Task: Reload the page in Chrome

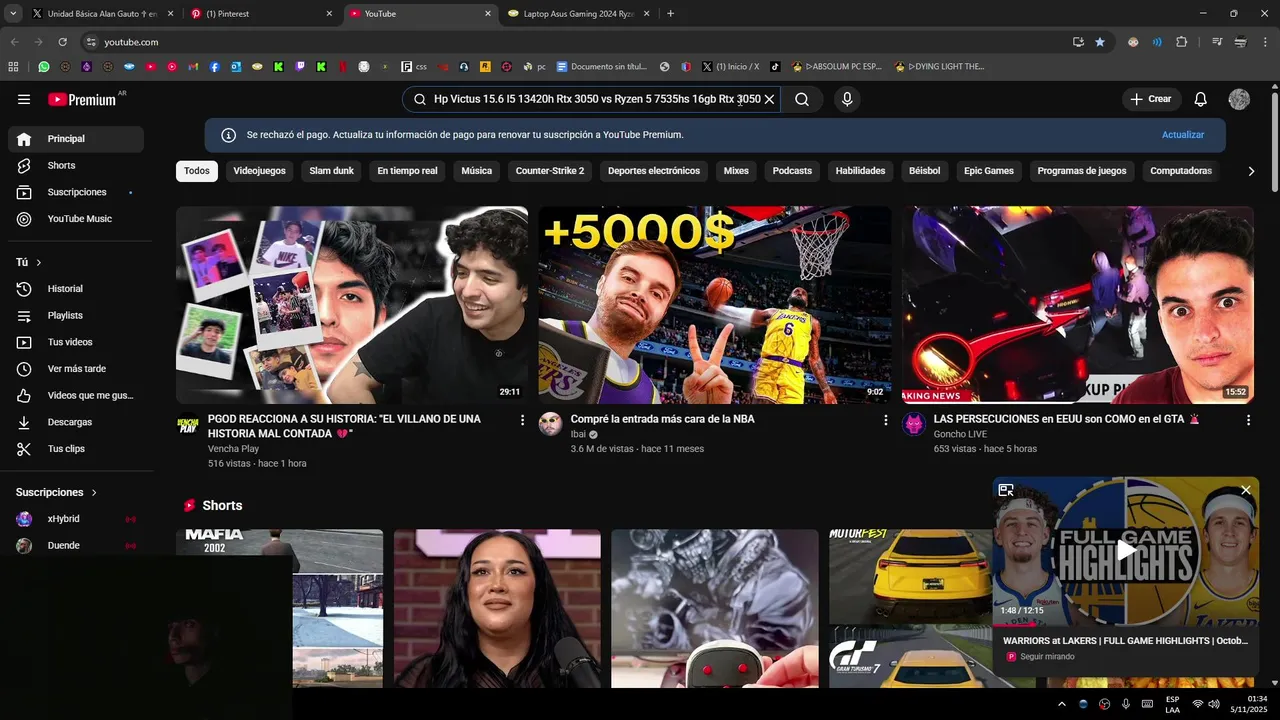Action: pos(62,42)
